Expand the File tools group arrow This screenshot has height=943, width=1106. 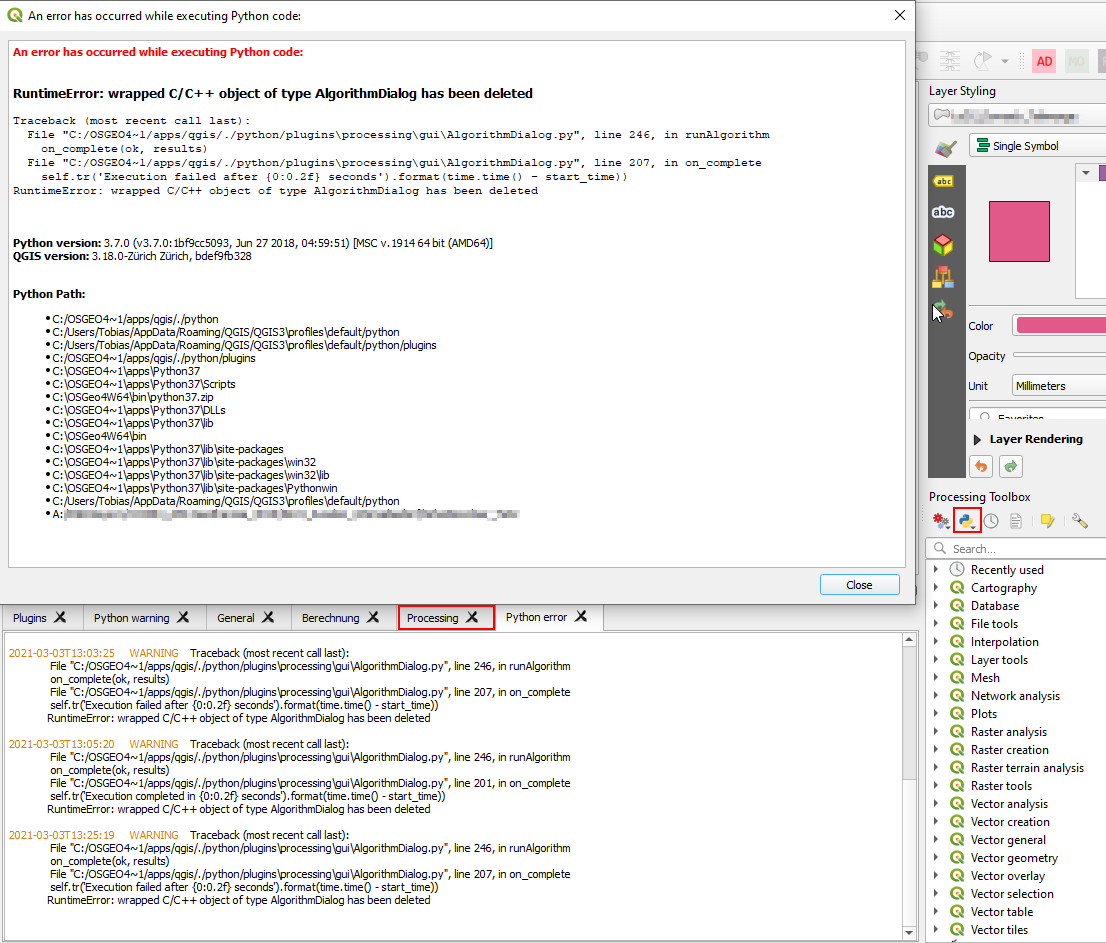tap(936, 623)
